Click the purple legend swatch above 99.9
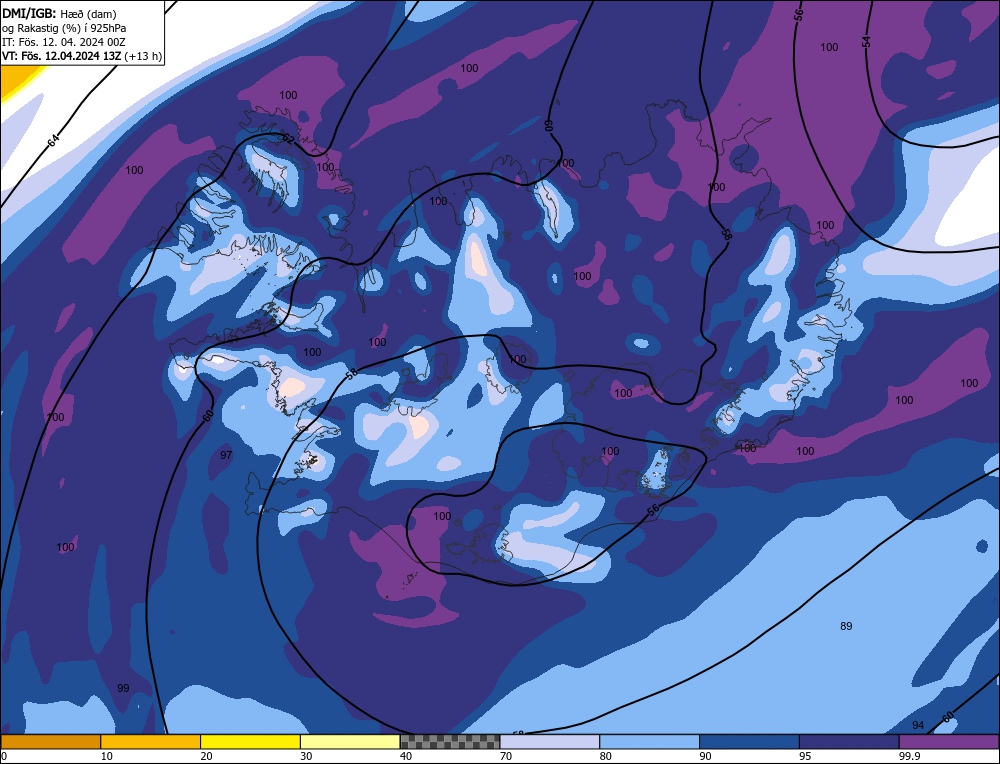 [x=949, y=742]
